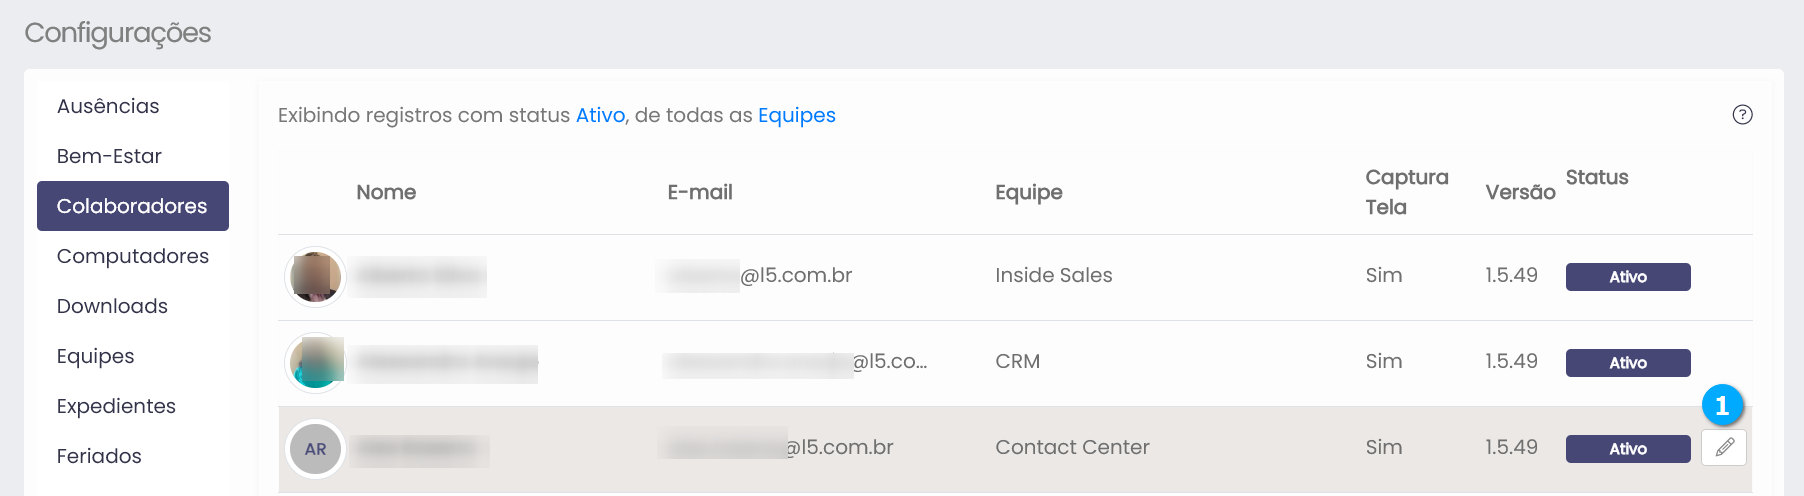The width and height of the screenshot is (1804, 496).
Task: Click the CRM collaborator's avatar photo
Action: [316, 362]
